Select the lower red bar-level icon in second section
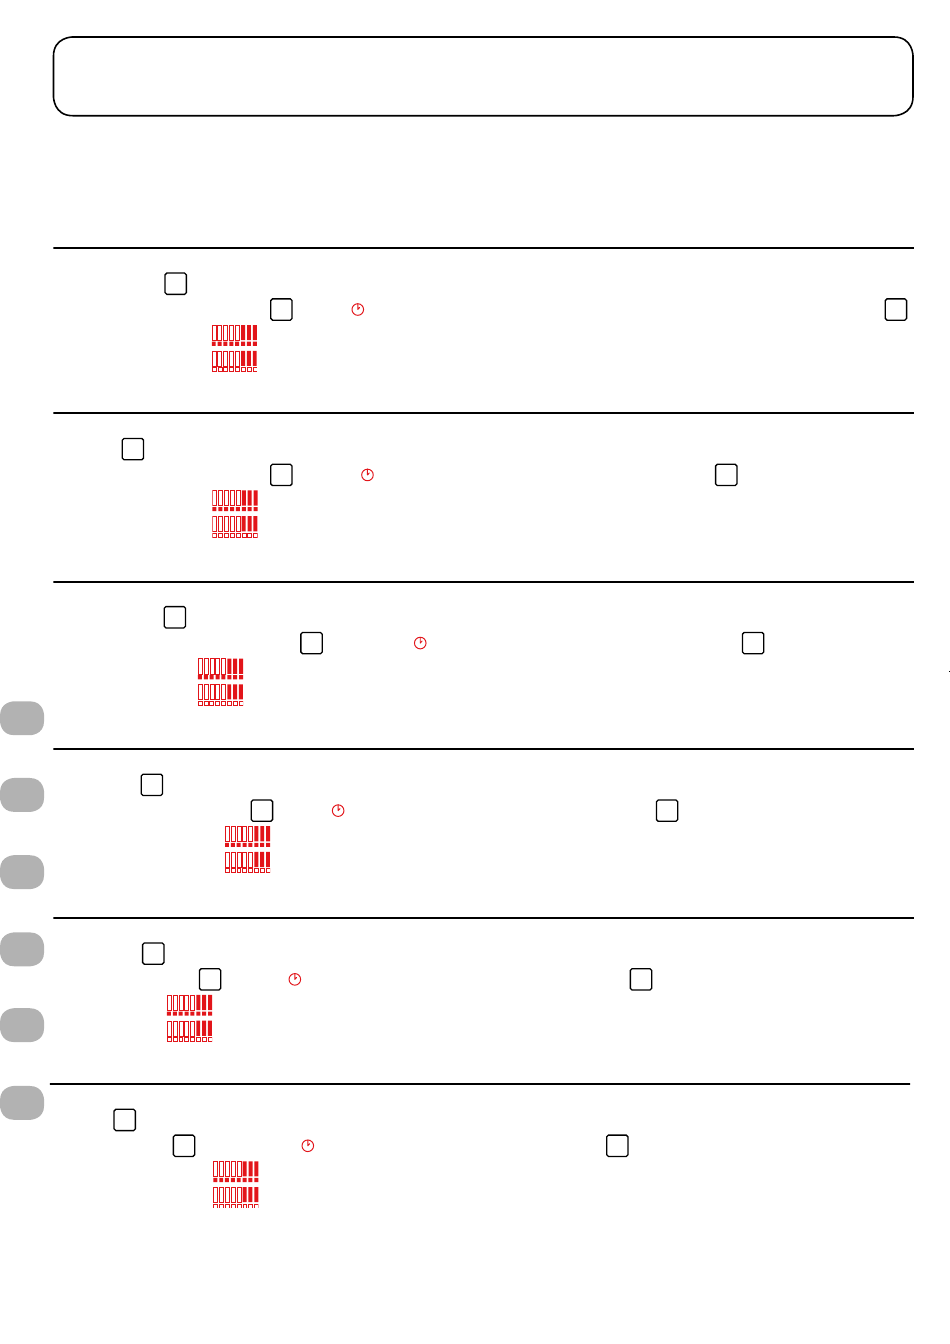Image resolution: width=950 pixels, height=1344 pixels. pyautogui.click(x=235, y=527)
